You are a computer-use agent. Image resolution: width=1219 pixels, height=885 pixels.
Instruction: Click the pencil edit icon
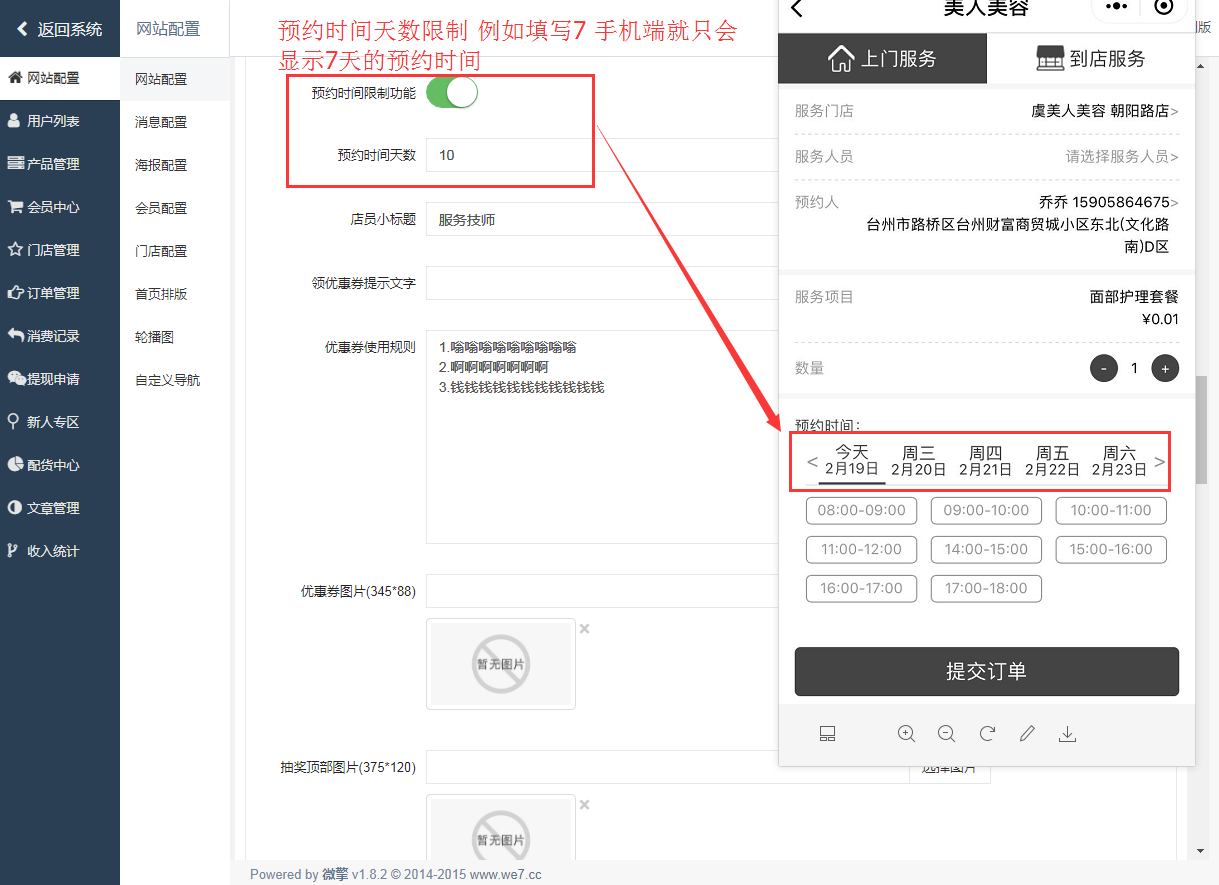click(x=1027, y=734)
